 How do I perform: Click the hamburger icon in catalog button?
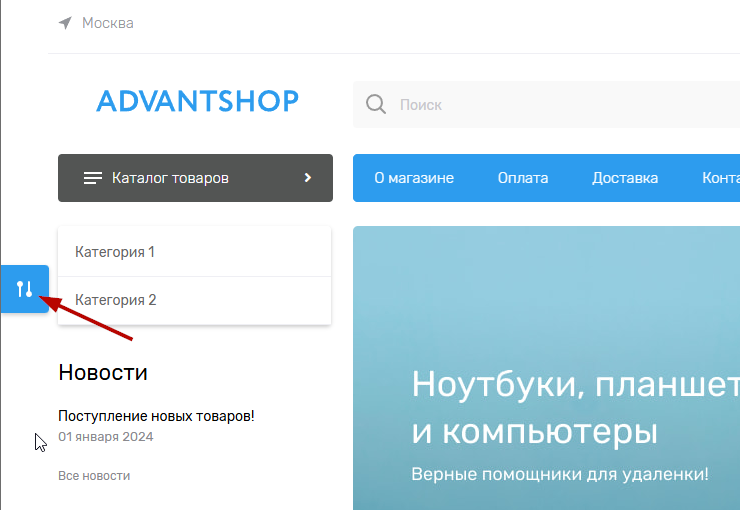click(93, 178)
